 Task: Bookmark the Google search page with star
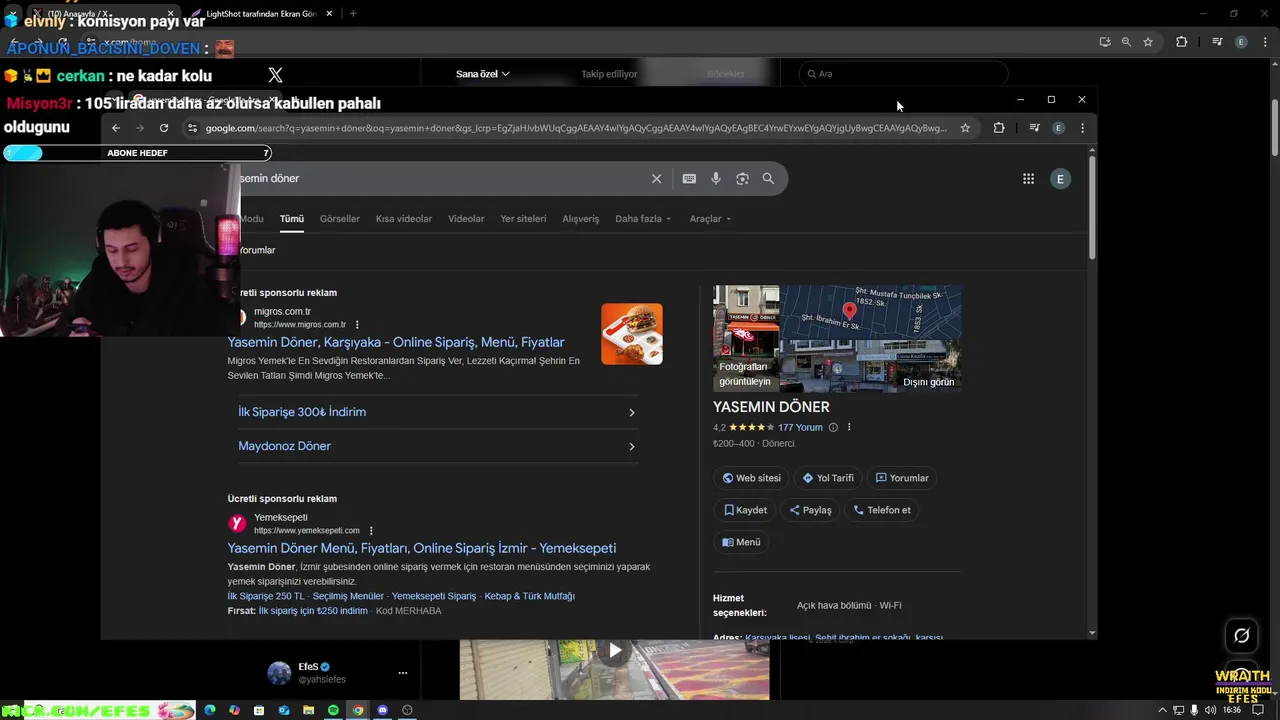965,128
